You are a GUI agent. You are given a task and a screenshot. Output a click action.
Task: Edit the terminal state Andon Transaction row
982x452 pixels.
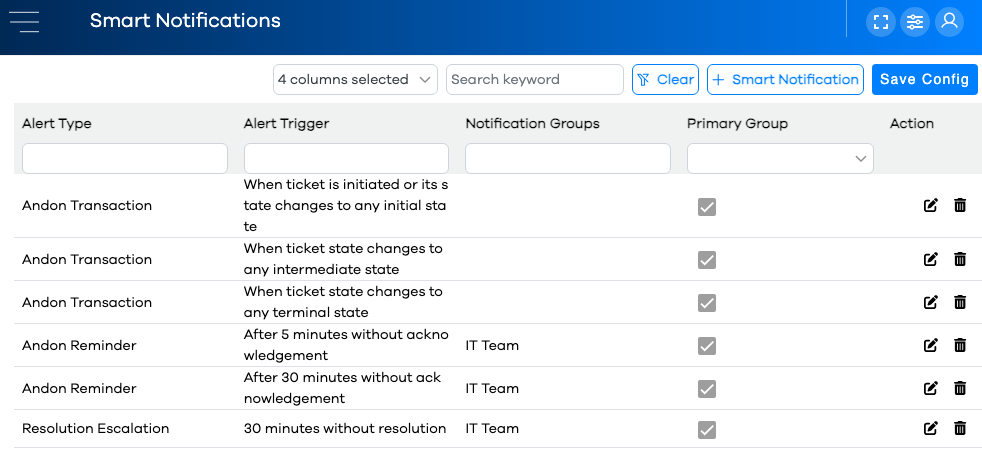pos(931,302)
